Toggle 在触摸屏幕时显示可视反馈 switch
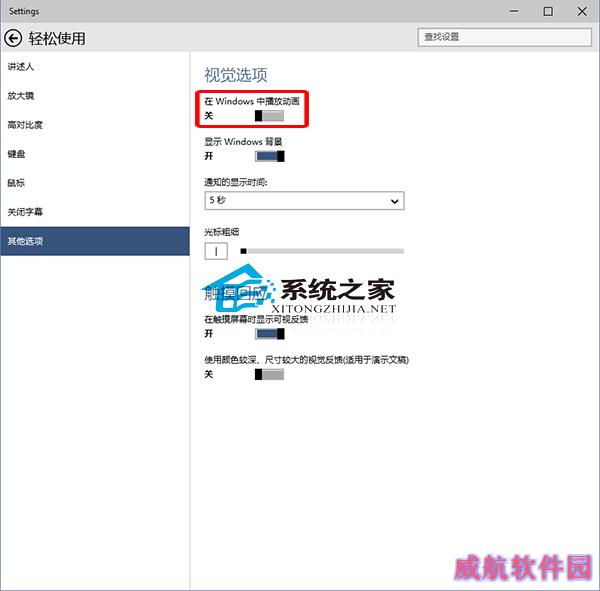The height and width of the screenshot is (591, 600). click(x=269, y=334)
